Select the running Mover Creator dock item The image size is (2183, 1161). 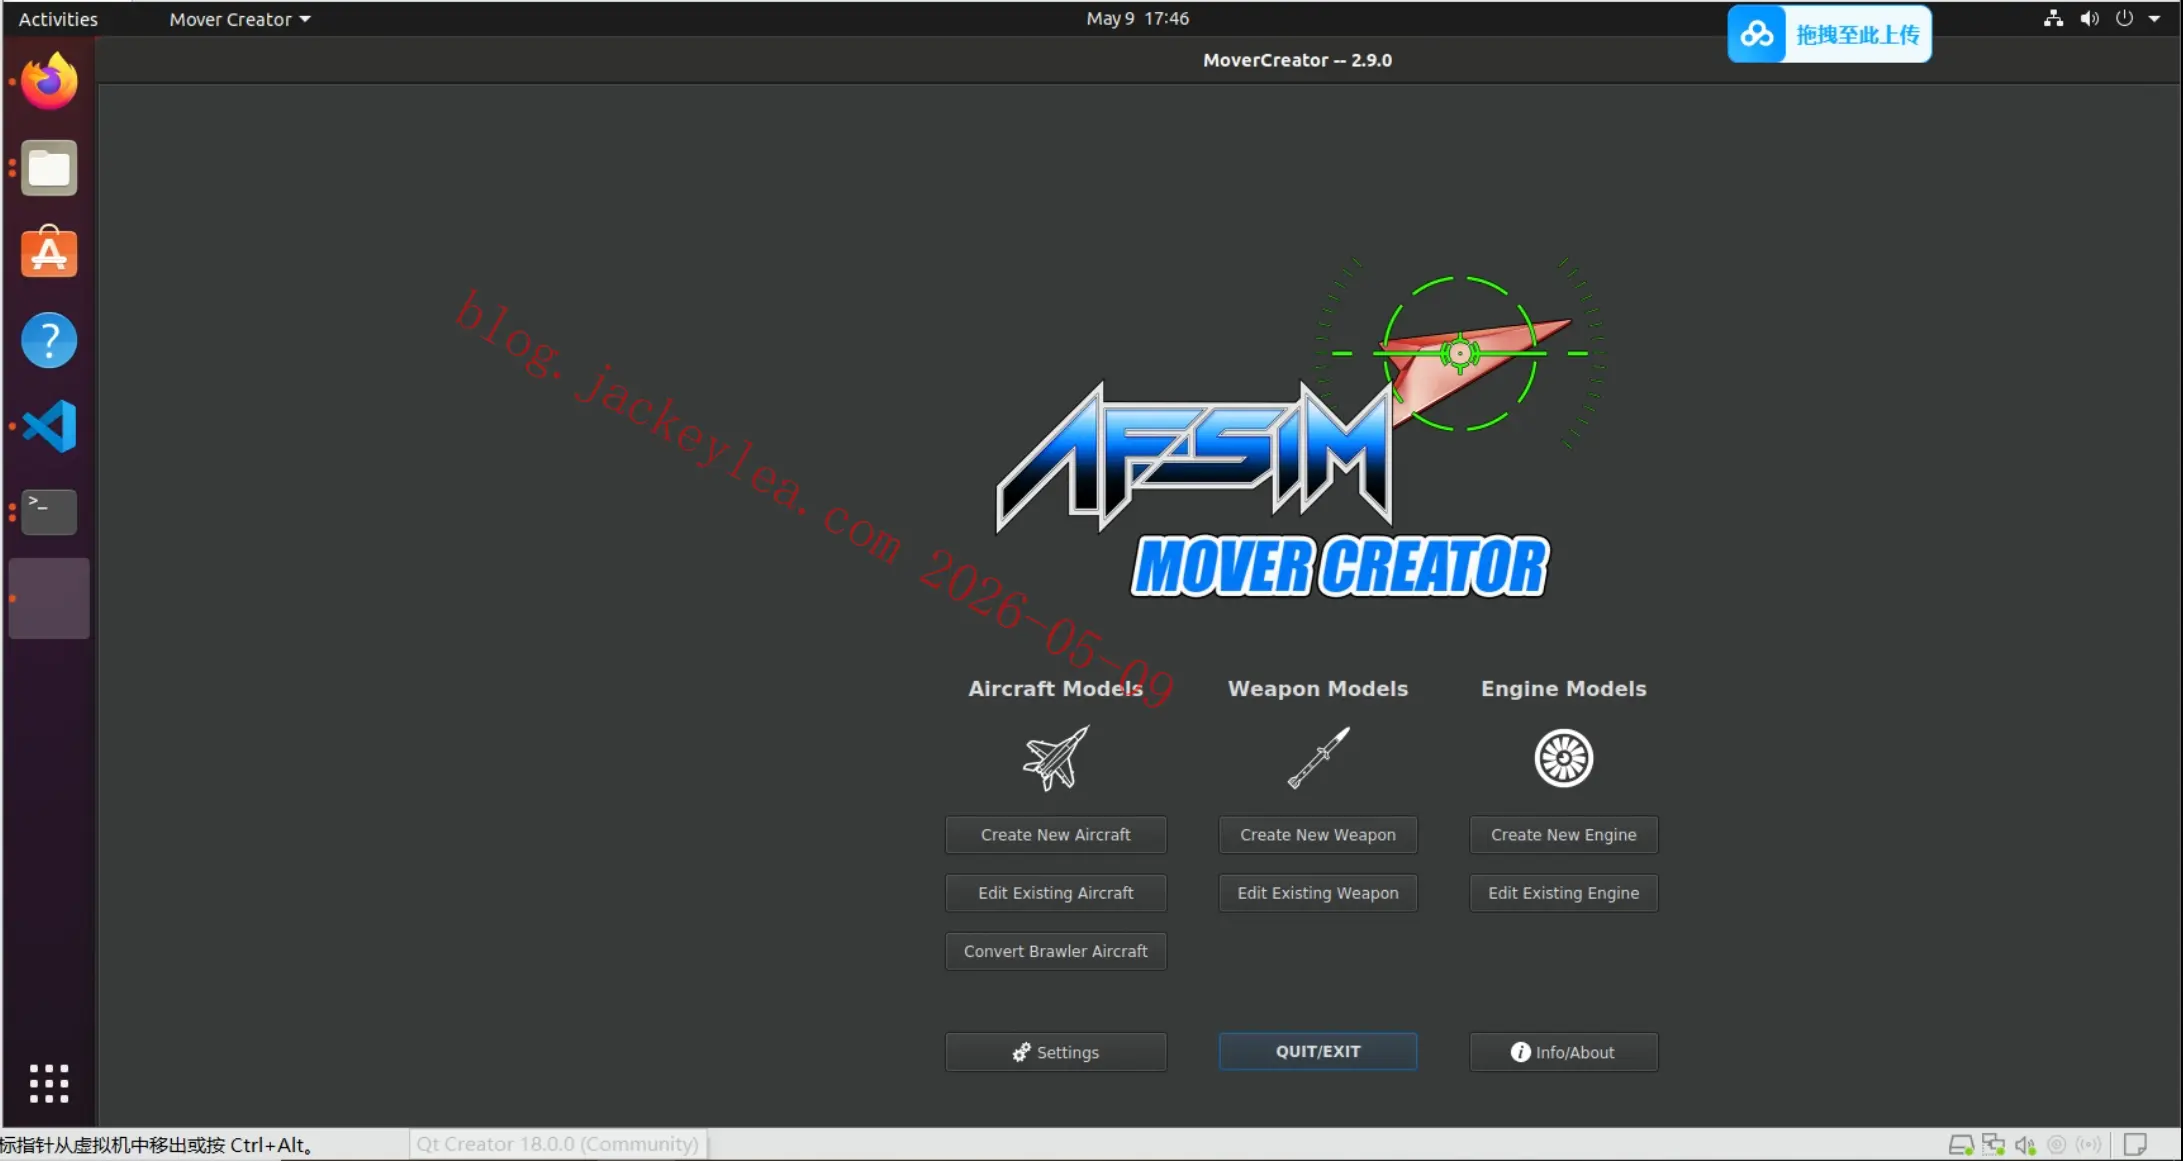[49, 598]
